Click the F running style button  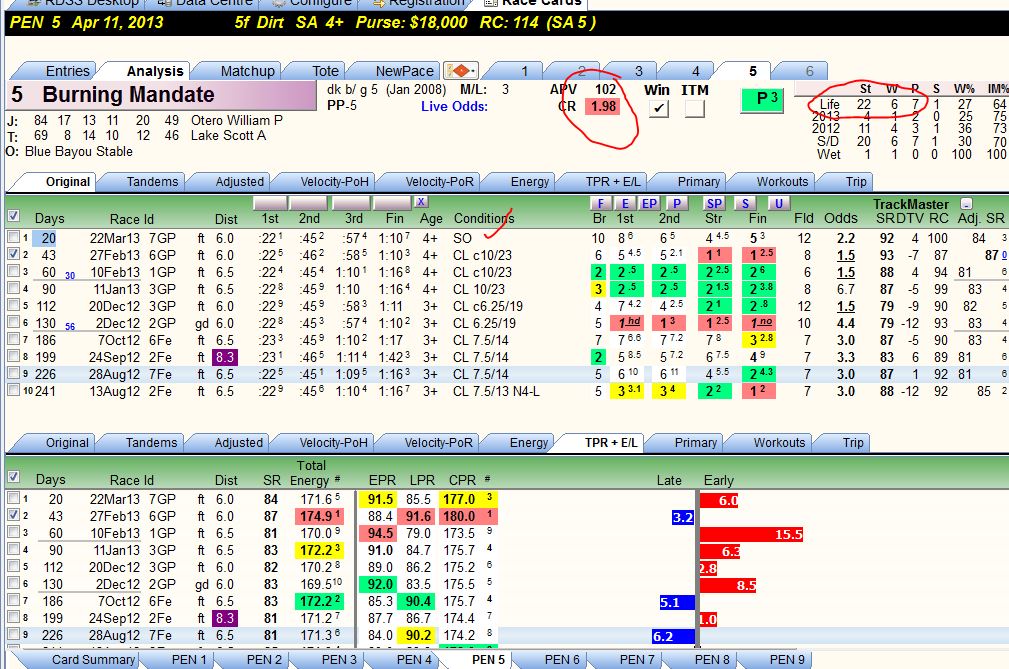coord(600,203)
